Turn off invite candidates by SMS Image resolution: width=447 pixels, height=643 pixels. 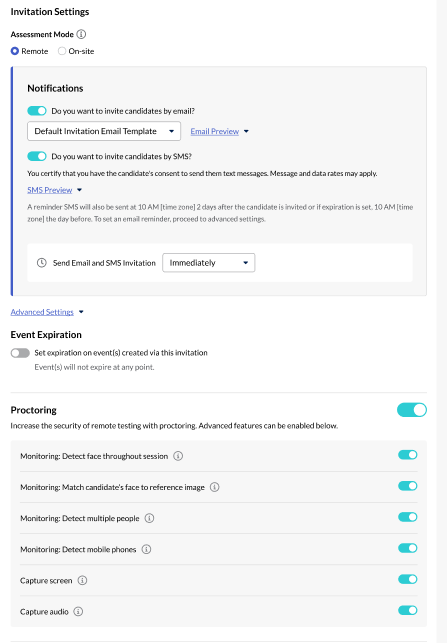(x=37, y=156)
